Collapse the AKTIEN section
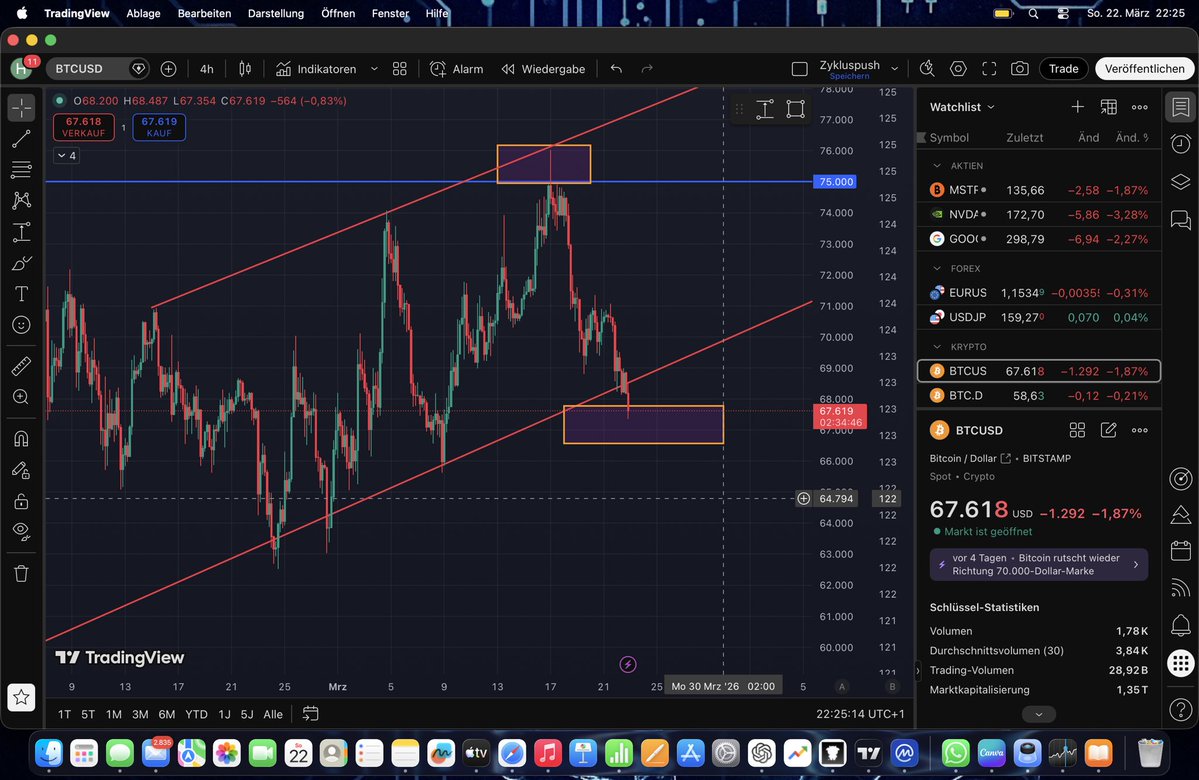 (937, 166)
